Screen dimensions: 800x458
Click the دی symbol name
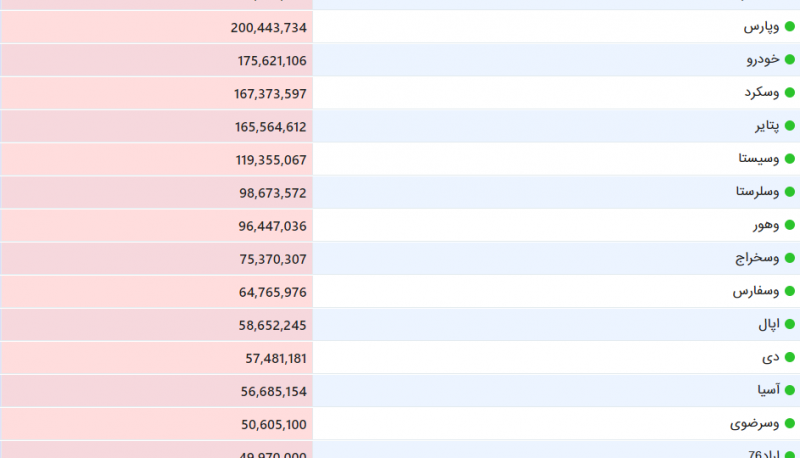[771, 358]
